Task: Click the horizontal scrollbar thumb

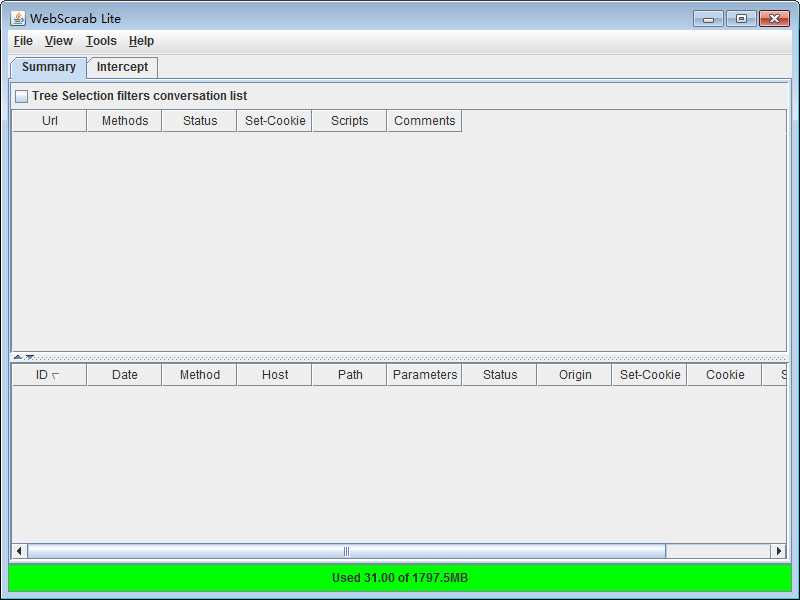Action: pos(346,551)
